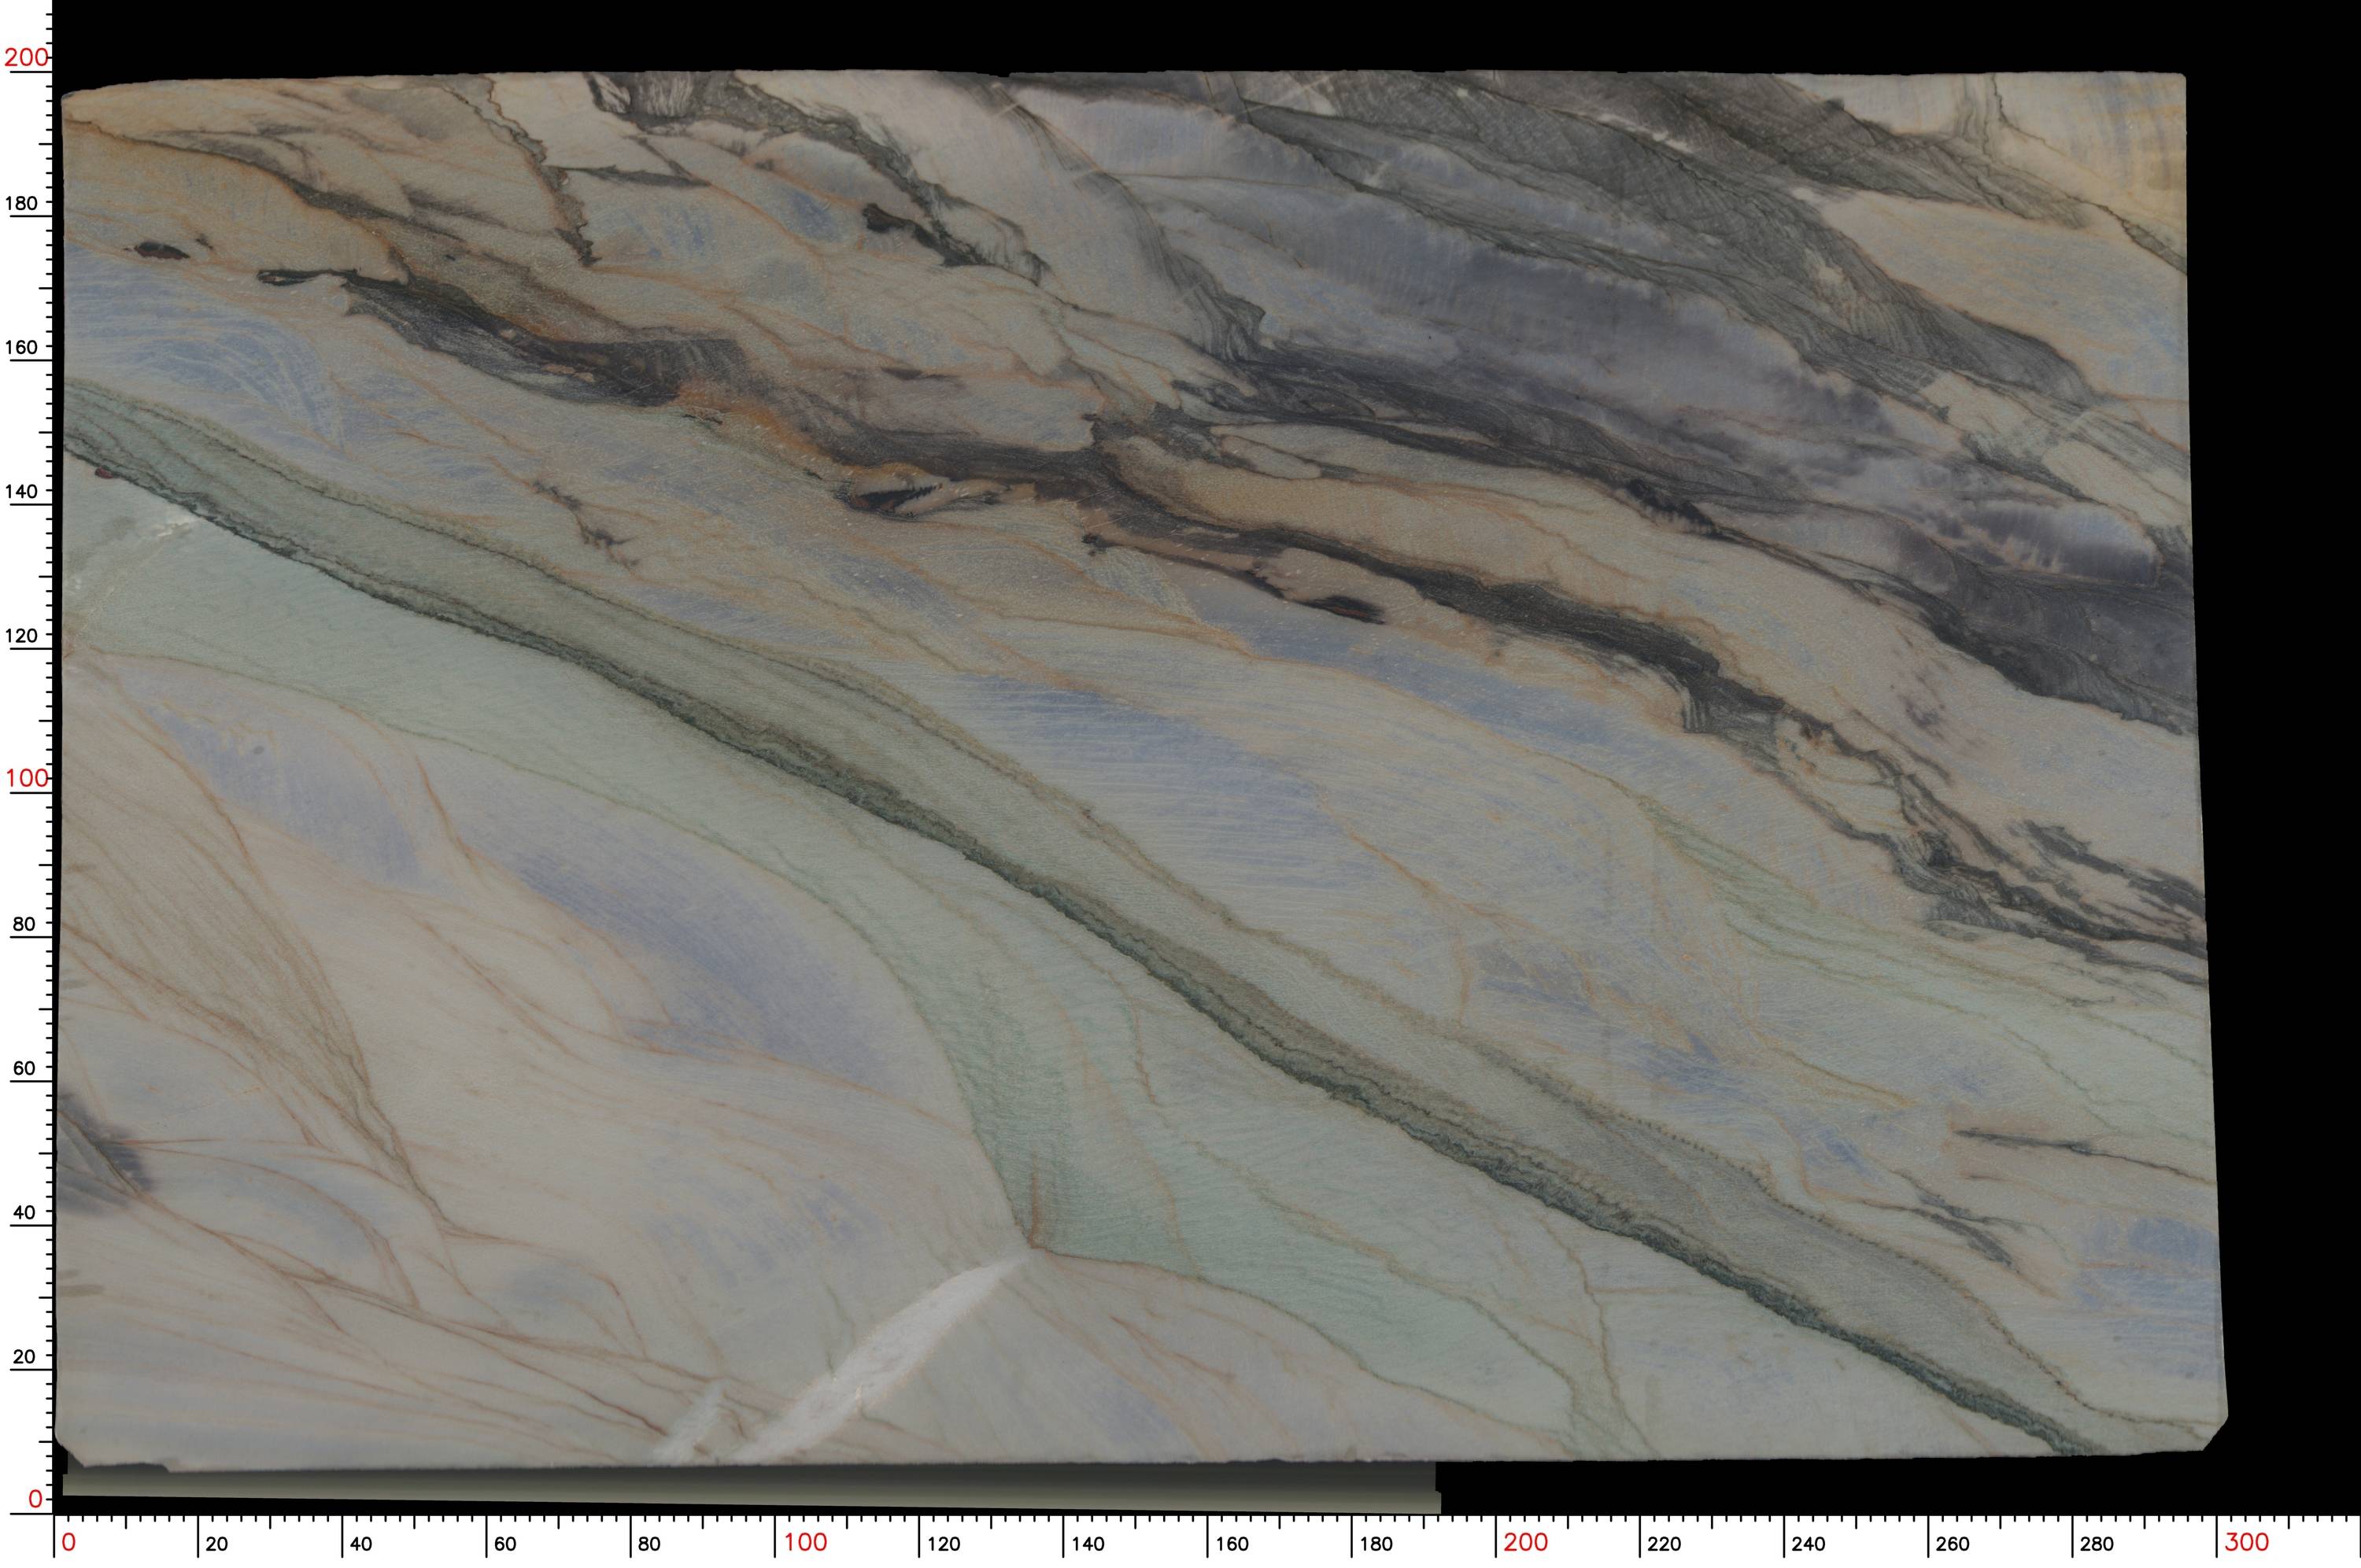
Task: Click the 140 label on the vertical ruler
Action: pyautogui.click(x=22, y=491)
